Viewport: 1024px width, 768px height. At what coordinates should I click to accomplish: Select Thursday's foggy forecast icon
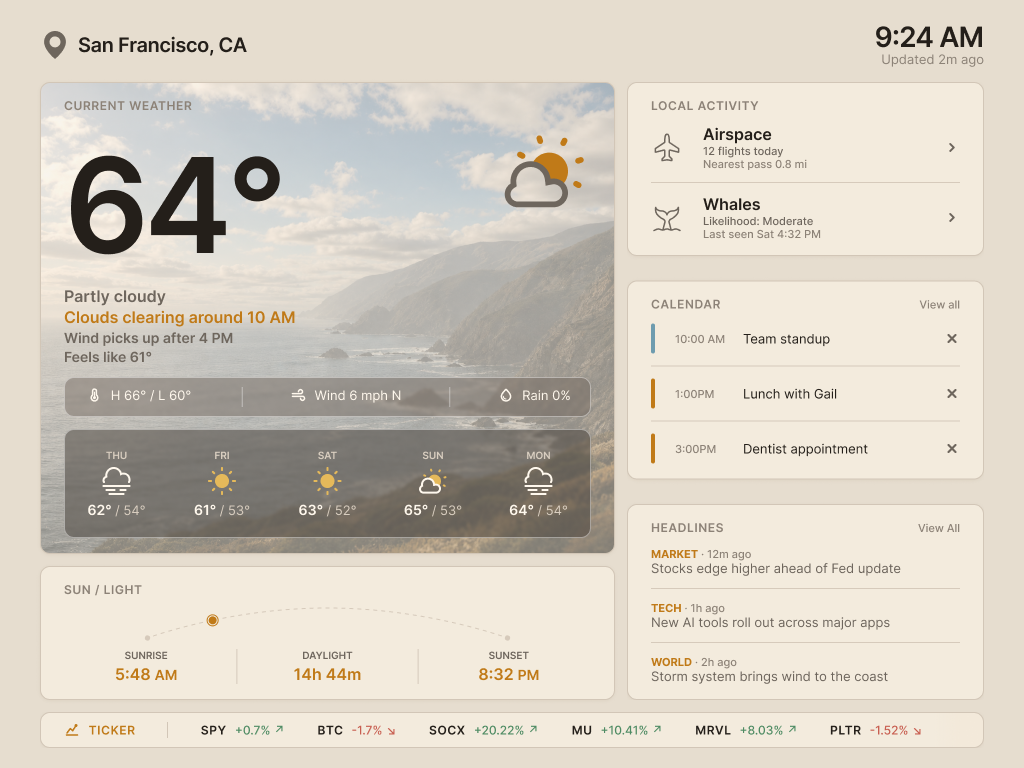(116, 481)
